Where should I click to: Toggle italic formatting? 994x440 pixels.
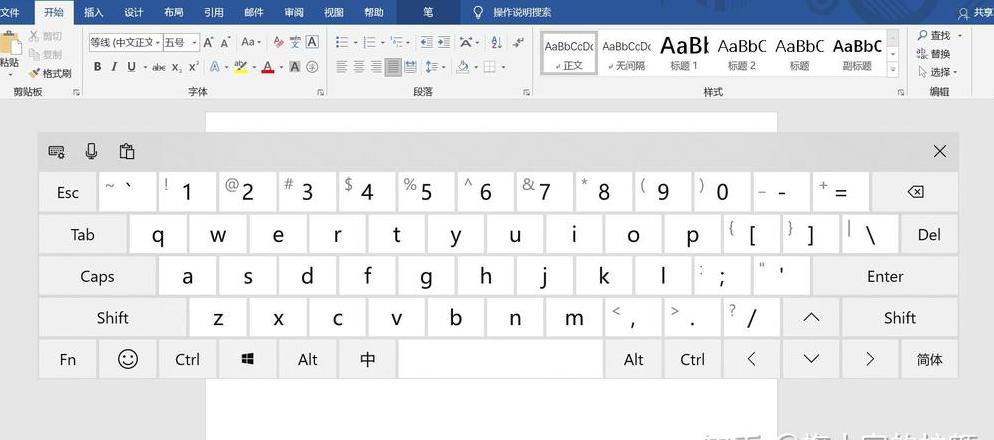(x=114, y=67)
